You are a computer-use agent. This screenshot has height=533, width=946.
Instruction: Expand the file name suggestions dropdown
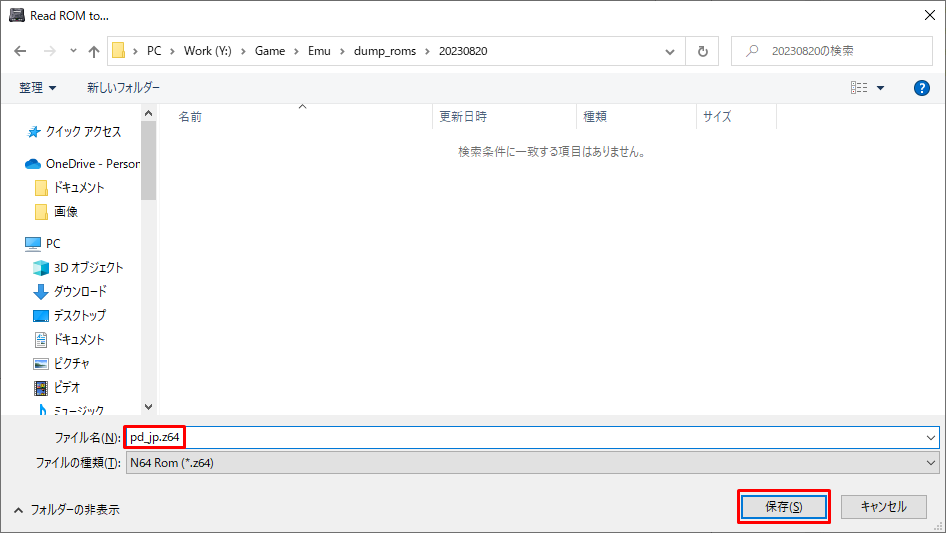tap(931, 437)
